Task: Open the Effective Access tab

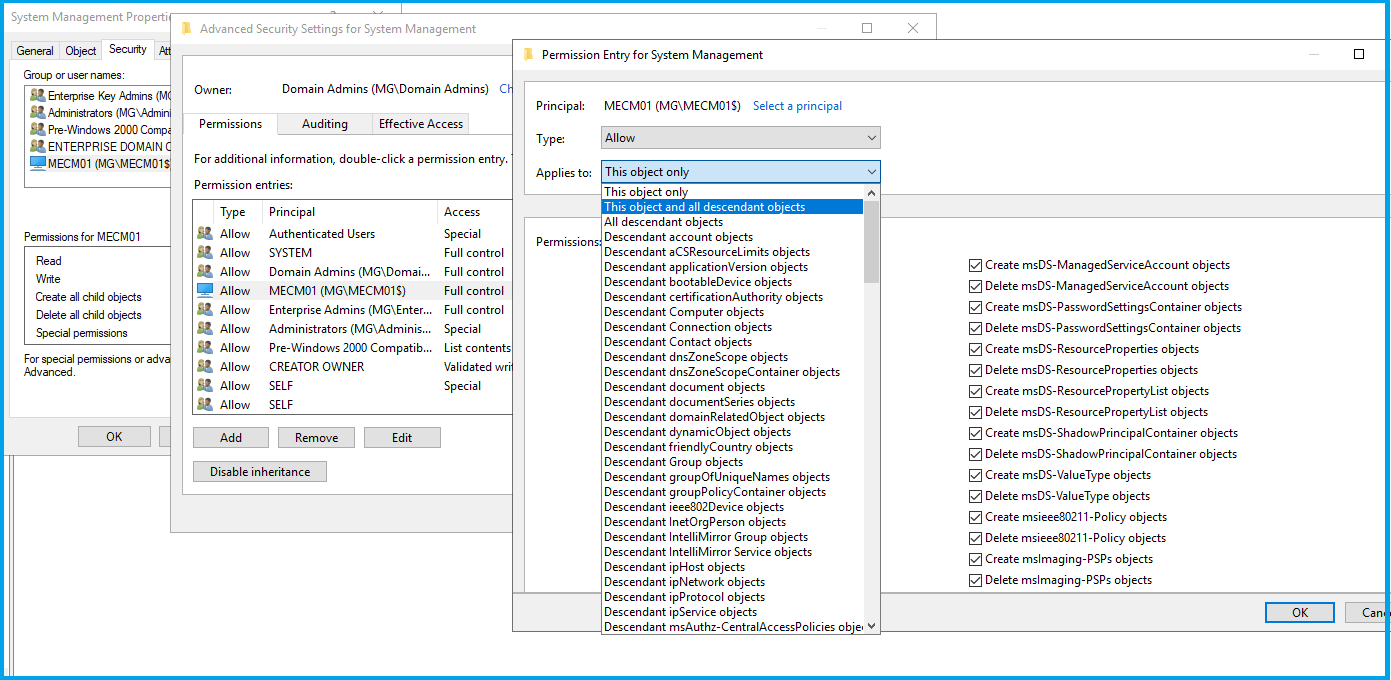Action: pos(420,124)
